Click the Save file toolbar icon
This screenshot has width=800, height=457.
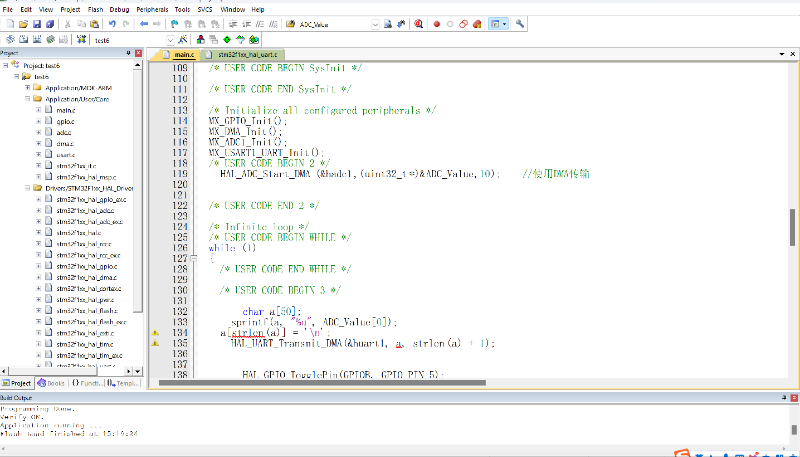(x=36, y=23)
